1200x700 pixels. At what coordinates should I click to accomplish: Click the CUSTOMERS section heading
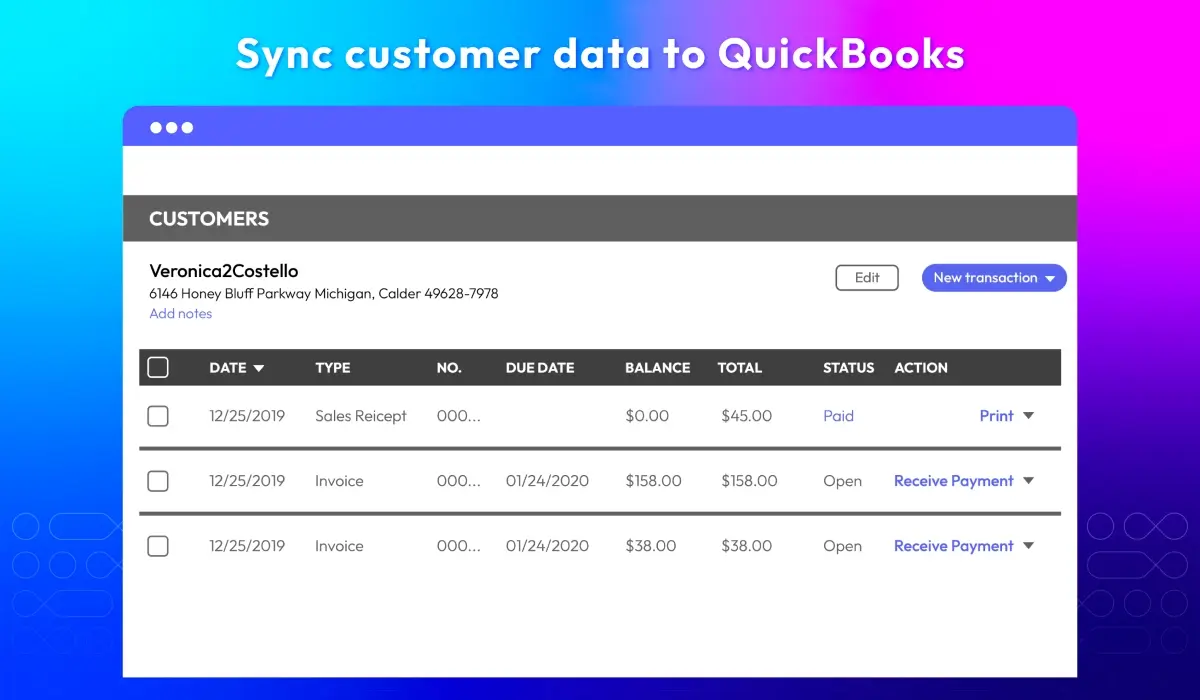[x=209, y=219]
